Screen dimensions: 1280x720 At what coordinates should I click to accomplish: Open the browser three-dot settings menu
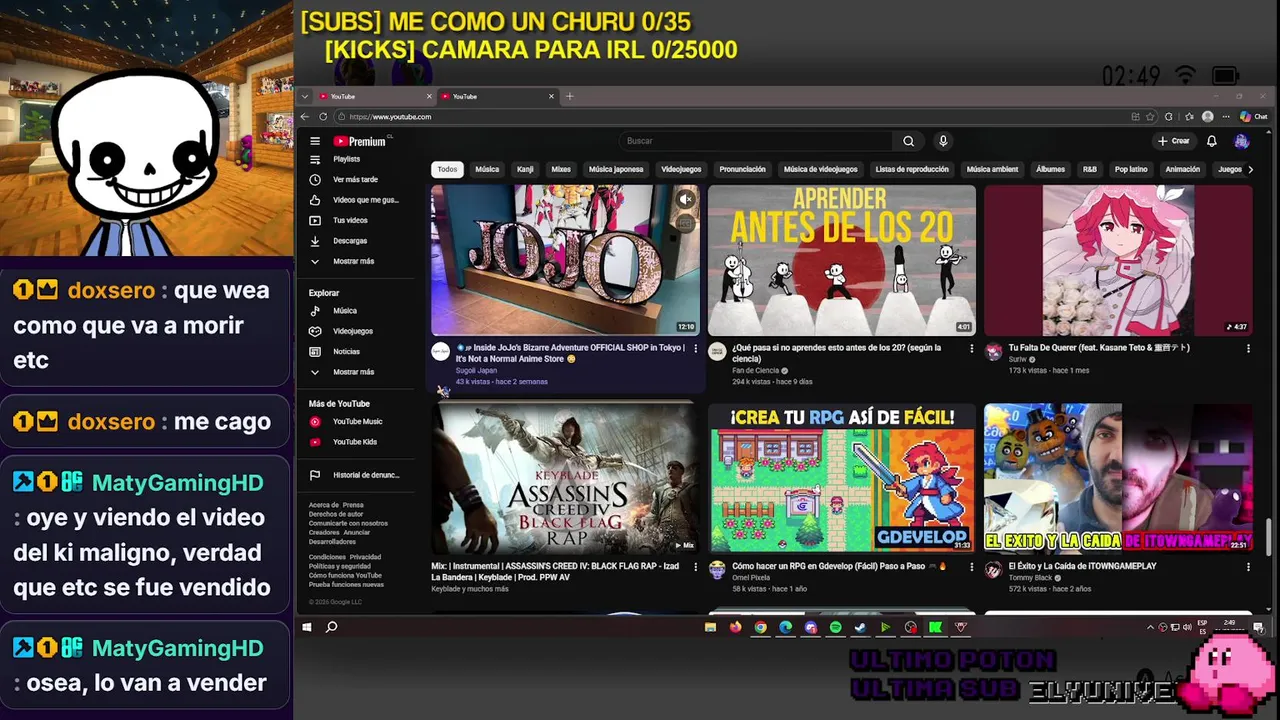(1225, 117)
